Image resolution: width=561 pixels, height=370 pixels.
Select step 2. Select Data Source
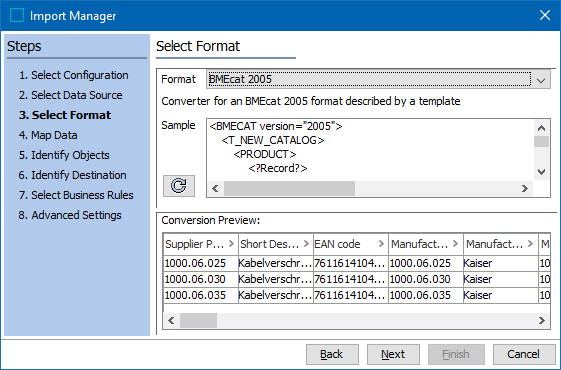(70, 95)
